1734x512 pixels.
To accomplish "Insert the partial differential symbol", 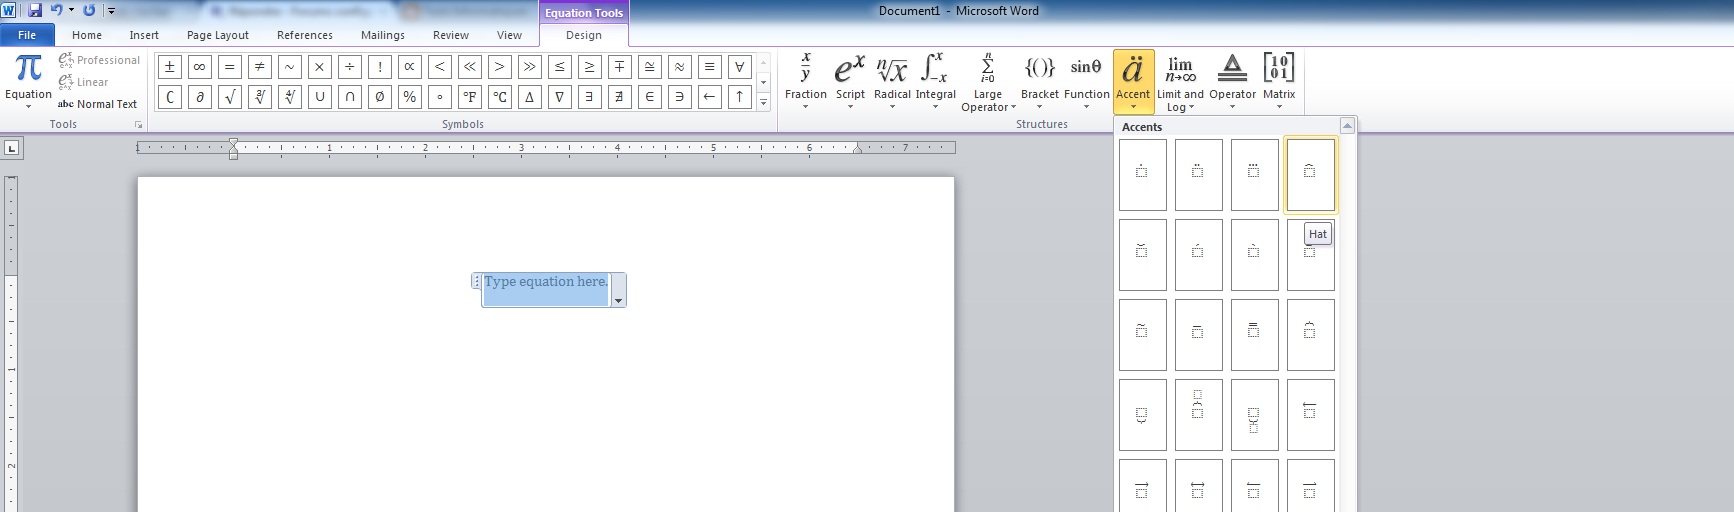I will [200, 97].
